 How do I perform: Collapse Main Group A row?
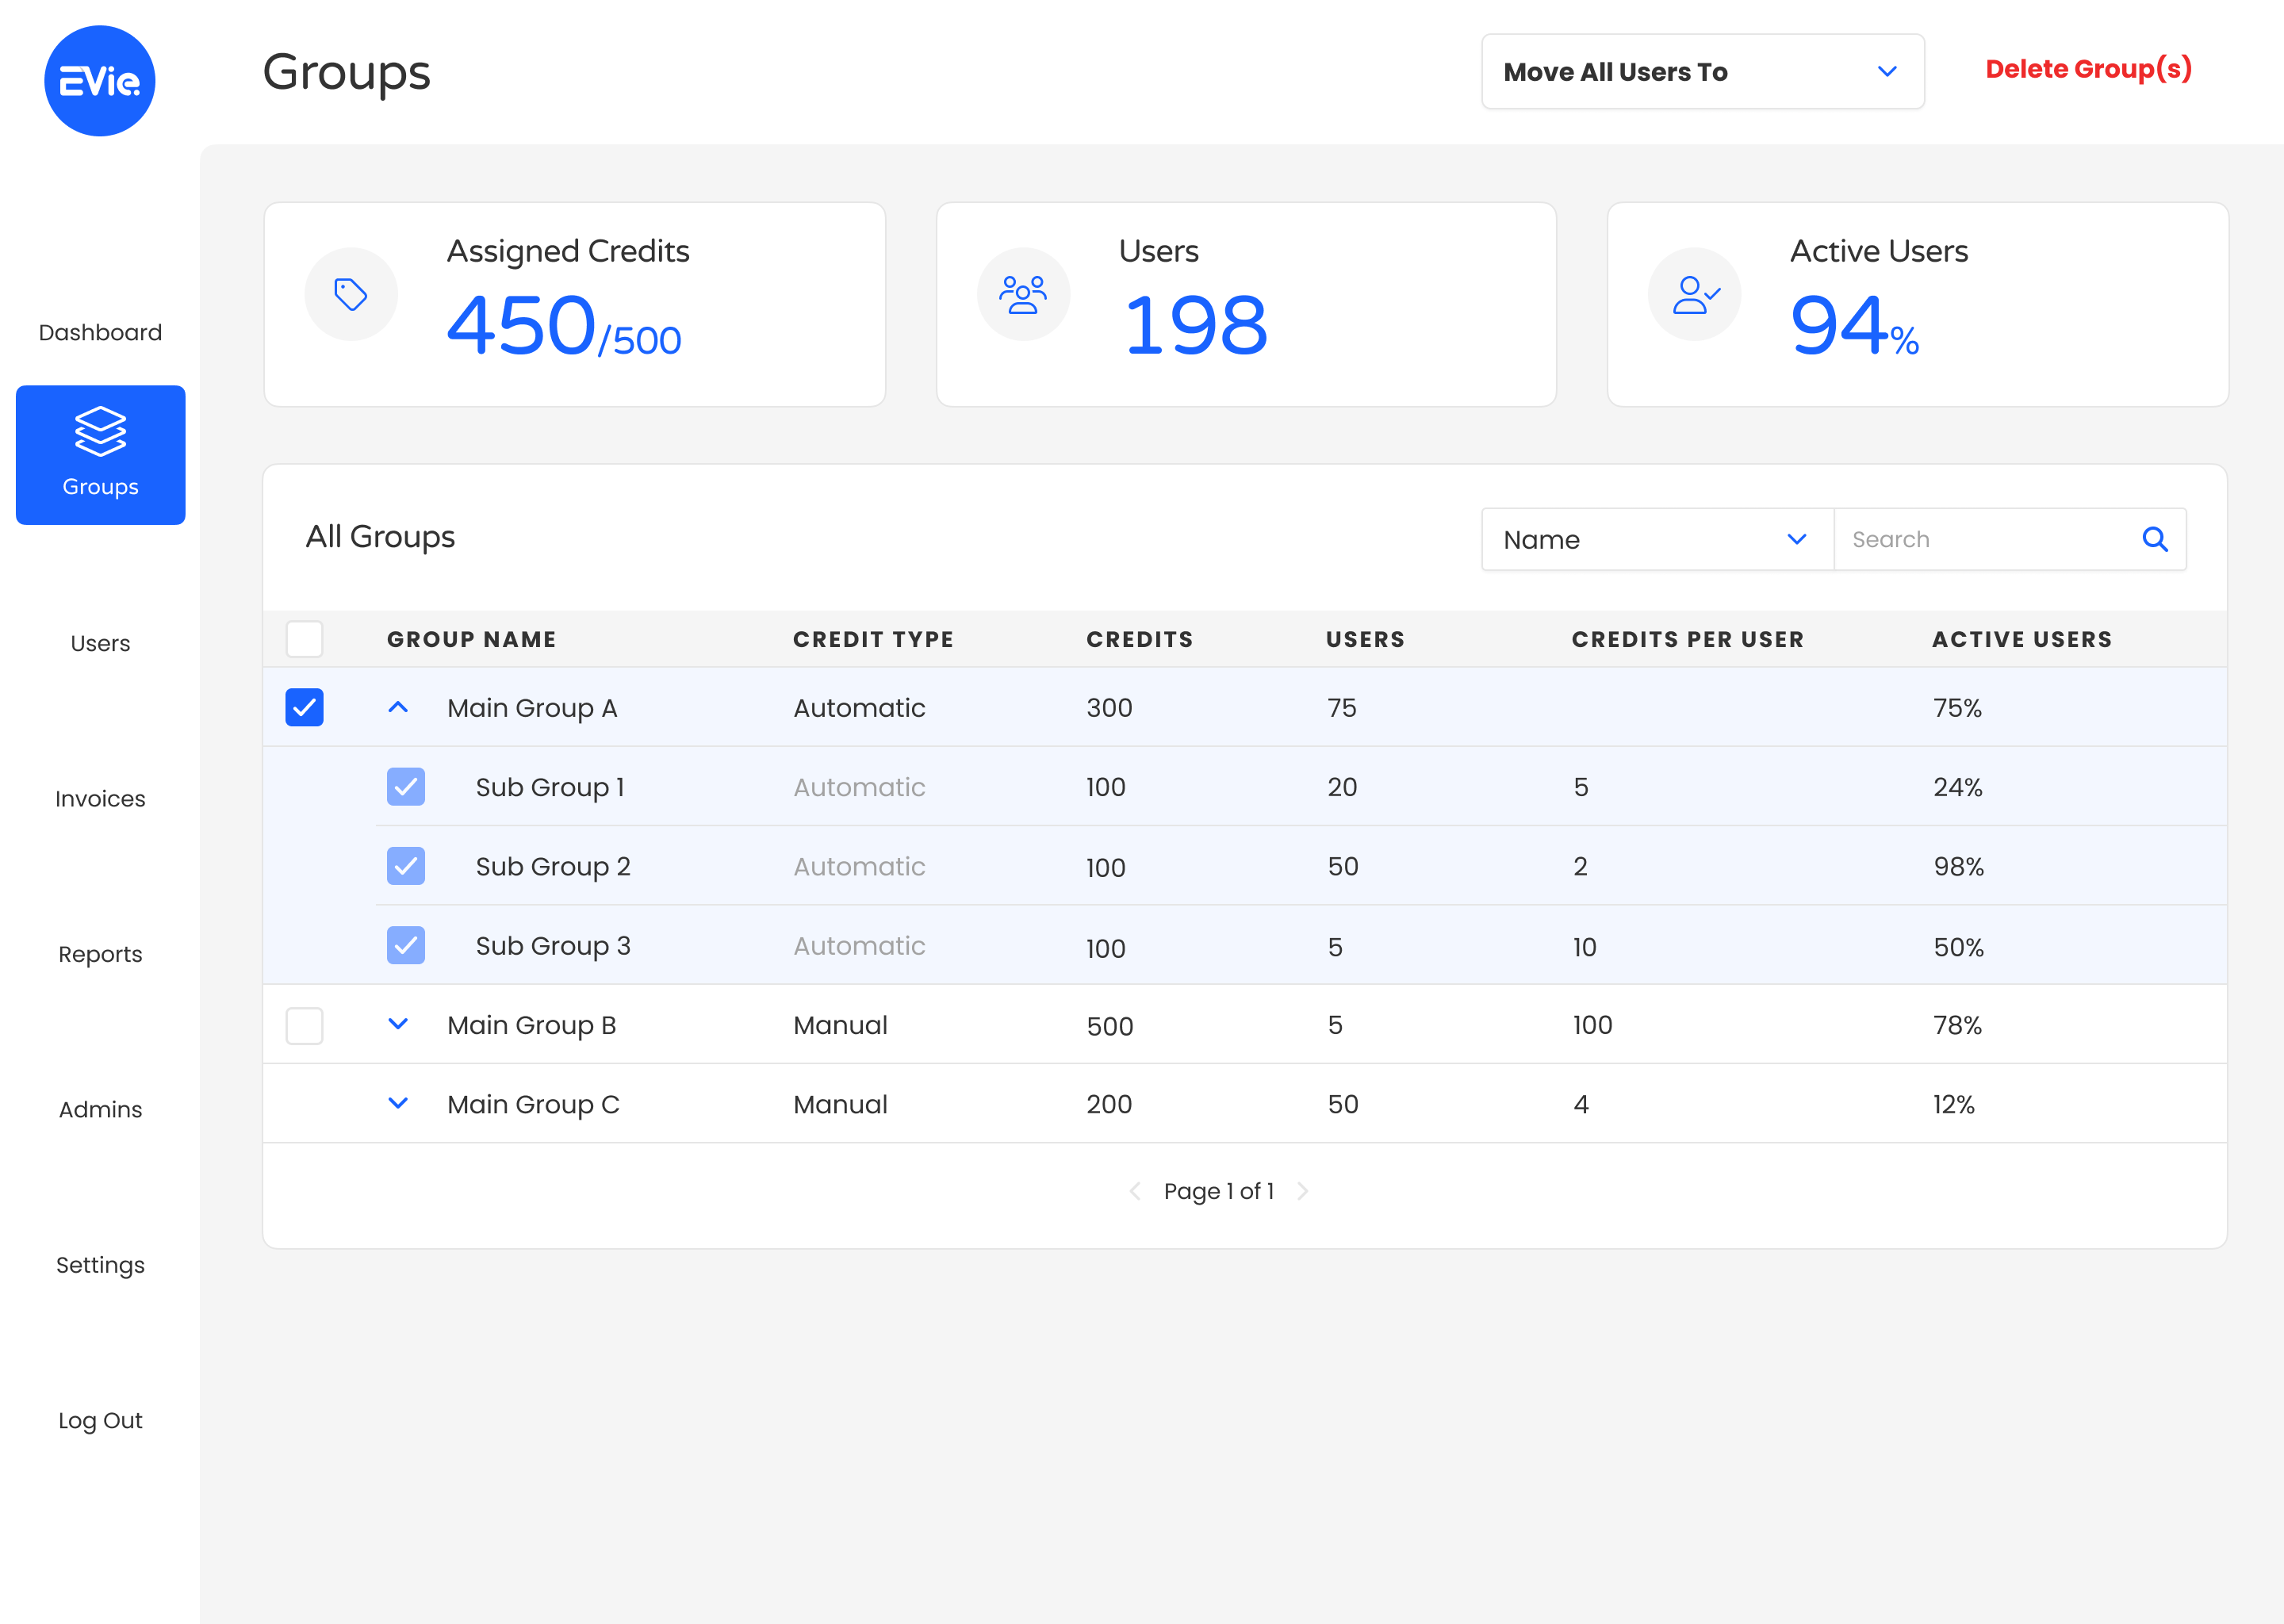point(398,707)
